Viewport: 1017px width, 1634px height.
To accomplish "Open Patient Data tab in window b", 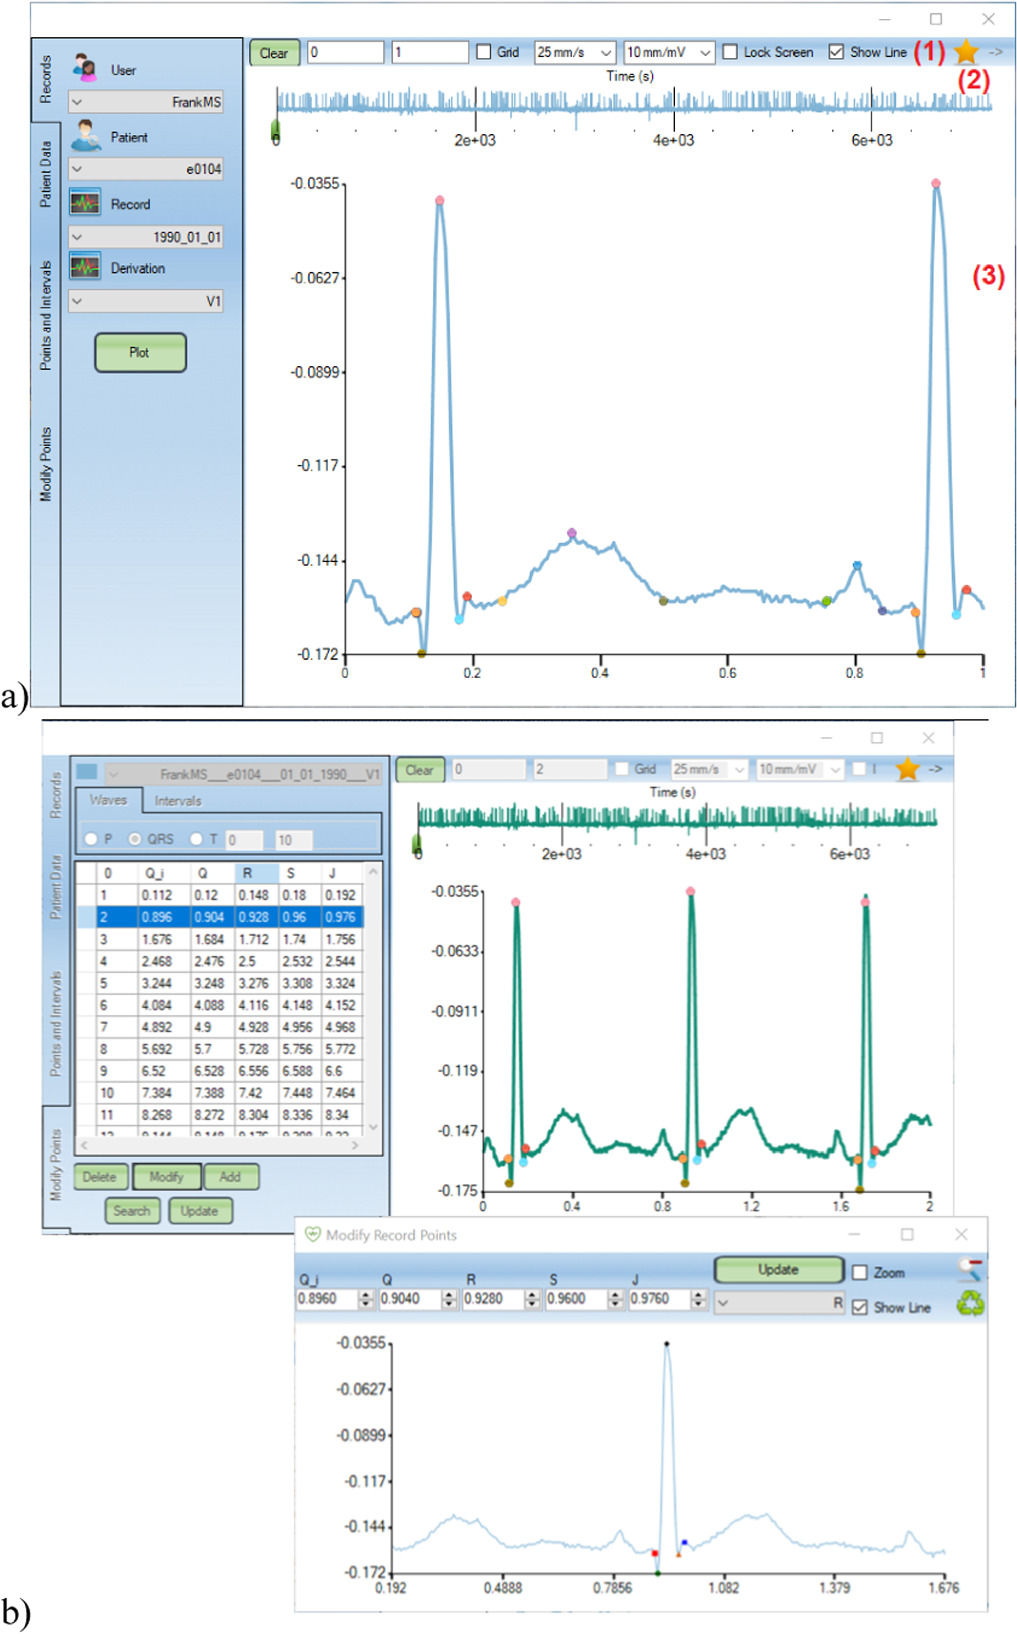I will click(x=56, y=887).
